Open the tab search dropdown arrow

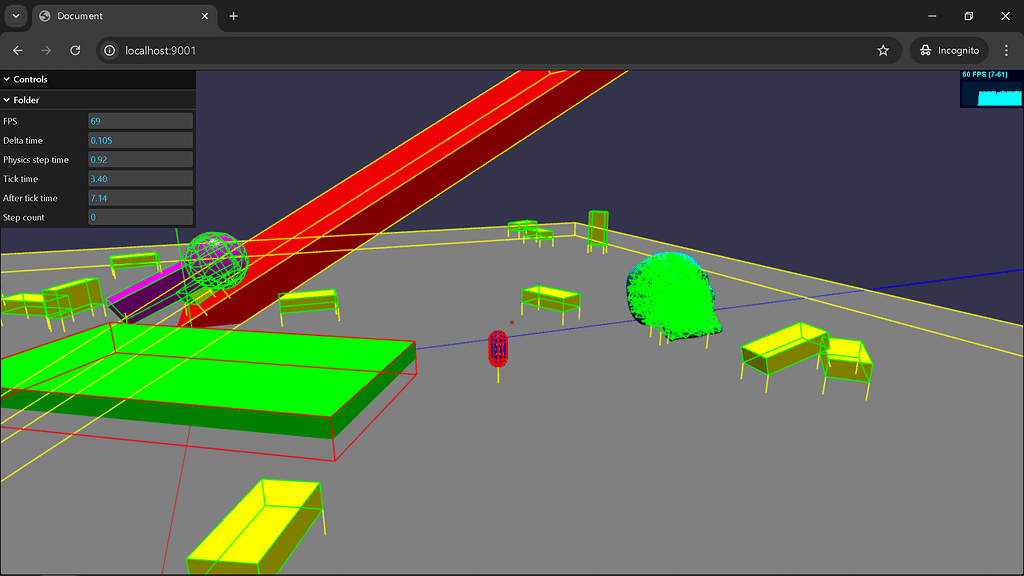point(14,16)
